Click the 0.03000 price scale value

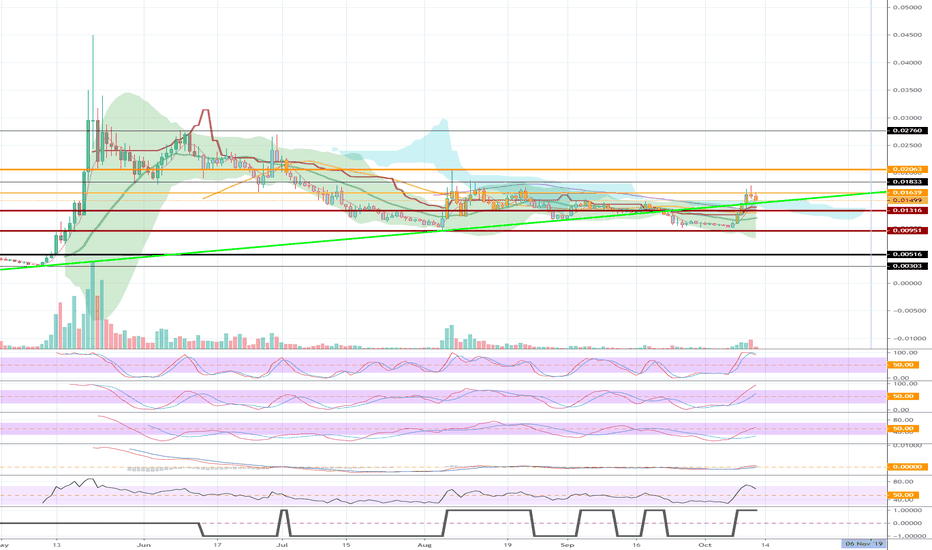click(908, 118)
